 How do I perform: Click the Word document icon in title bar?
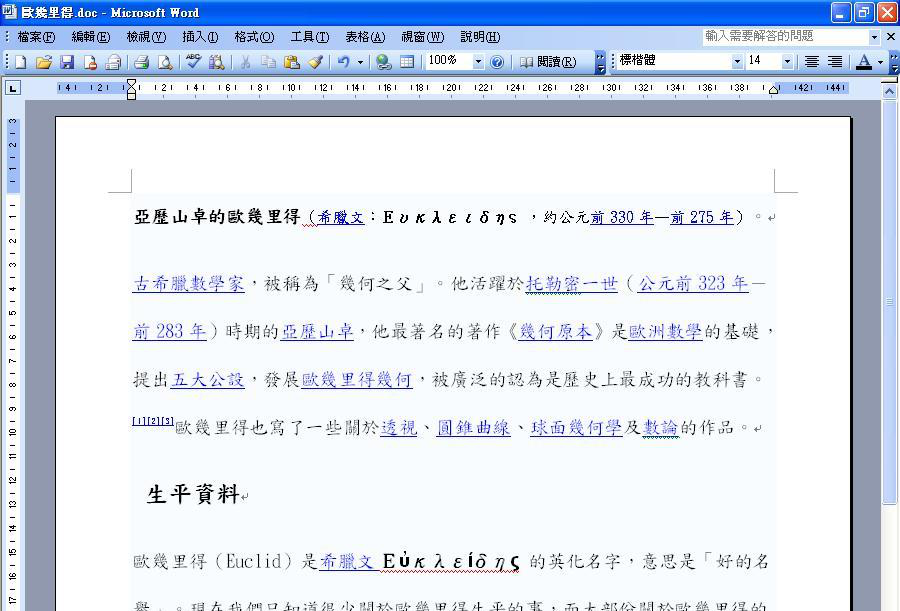(9, 12)
